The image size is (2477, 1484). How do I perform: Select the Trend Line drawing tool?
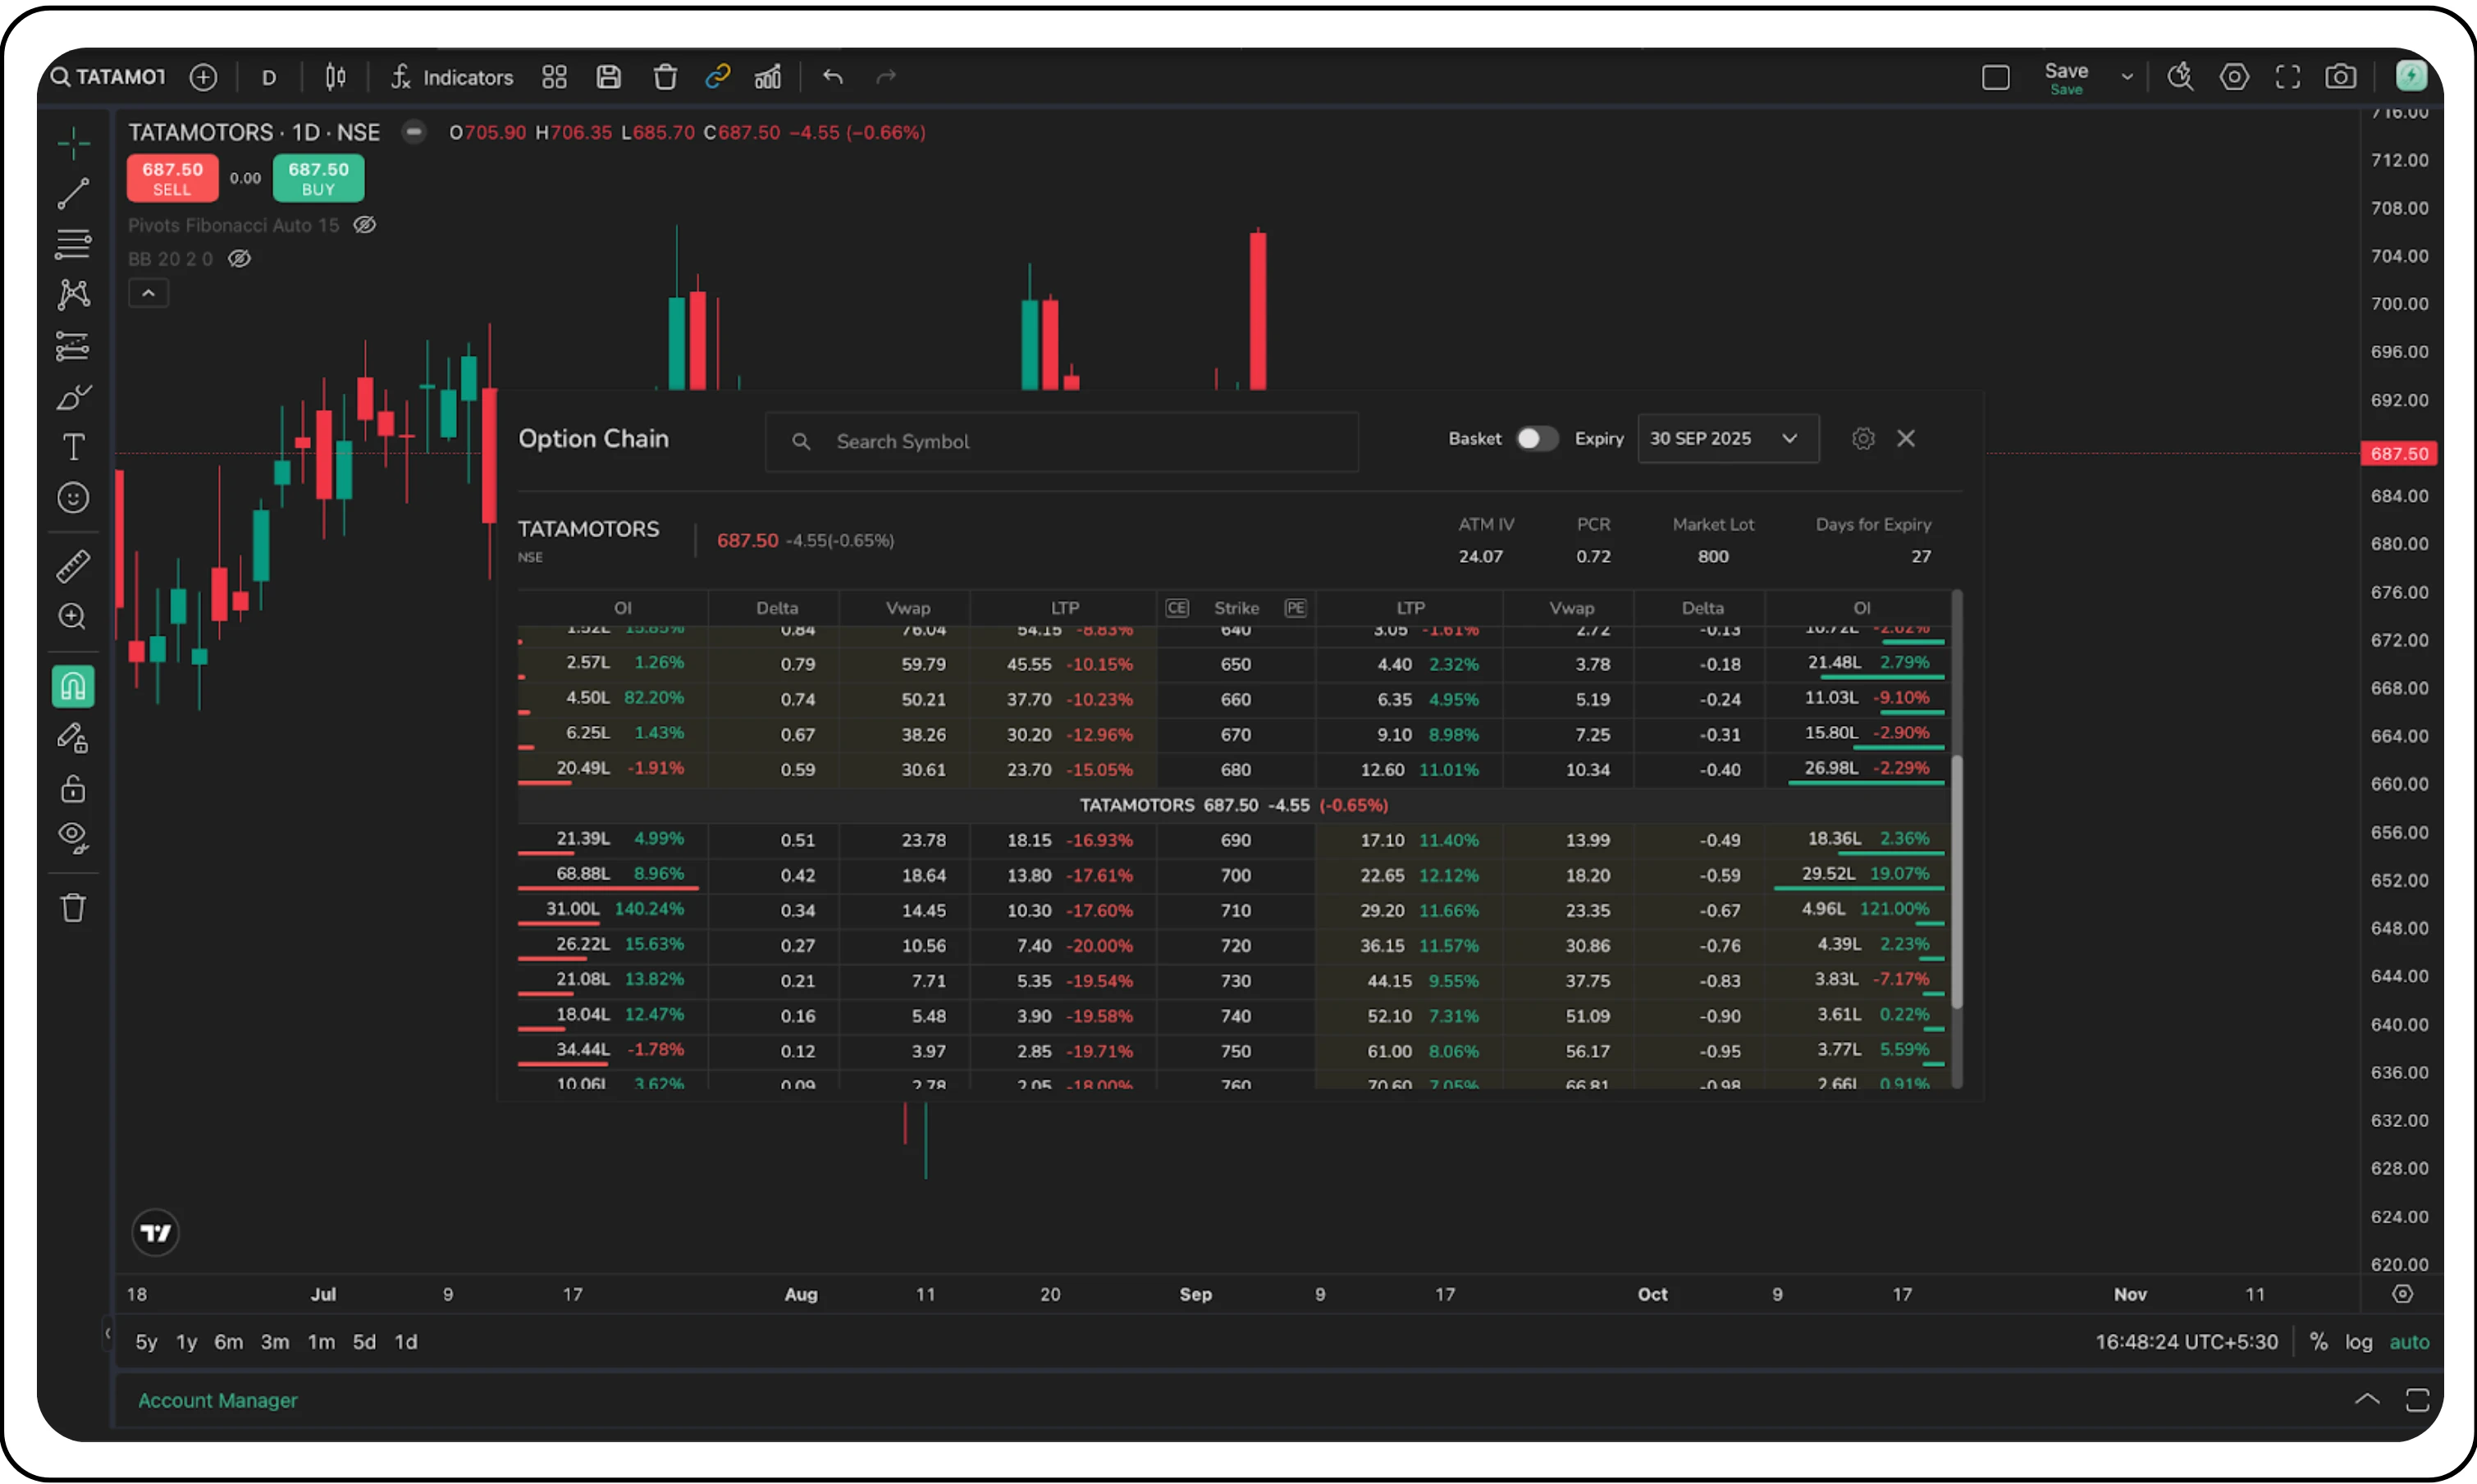click(73, 193)
